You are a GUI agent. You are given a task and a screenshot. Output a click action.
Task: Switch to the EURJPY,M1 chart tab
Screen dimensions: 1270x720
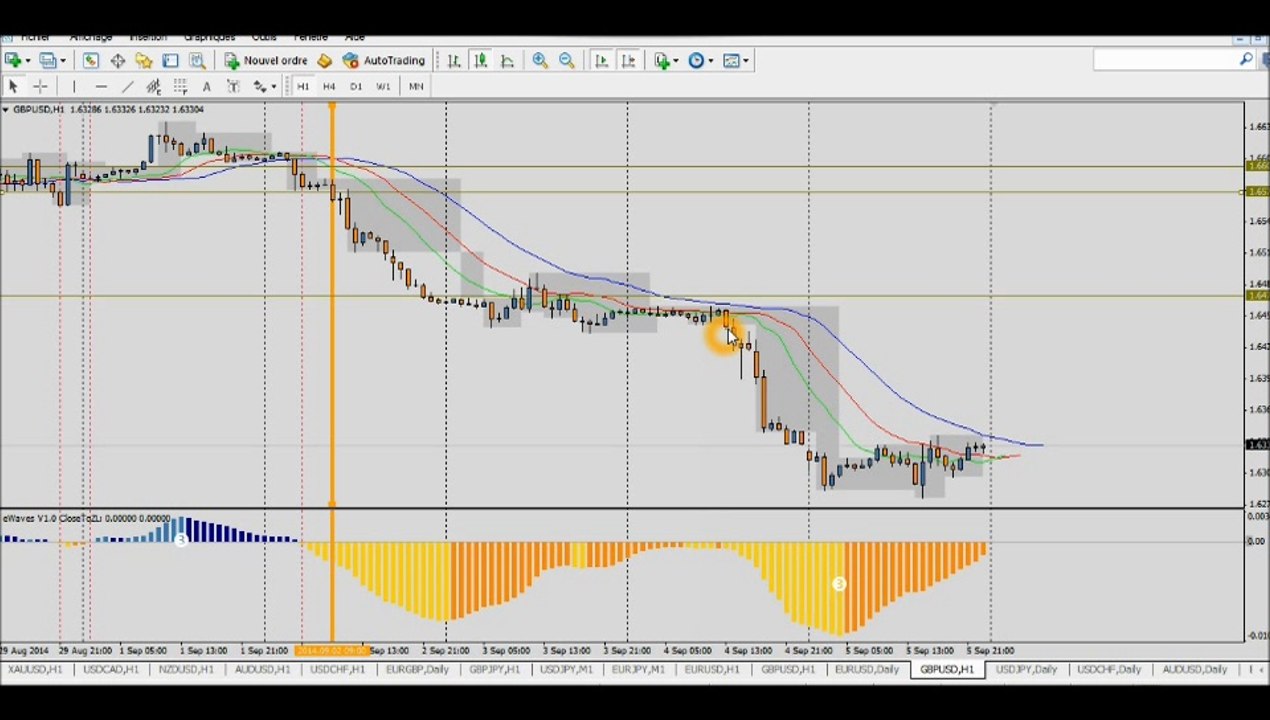(638, 669)
